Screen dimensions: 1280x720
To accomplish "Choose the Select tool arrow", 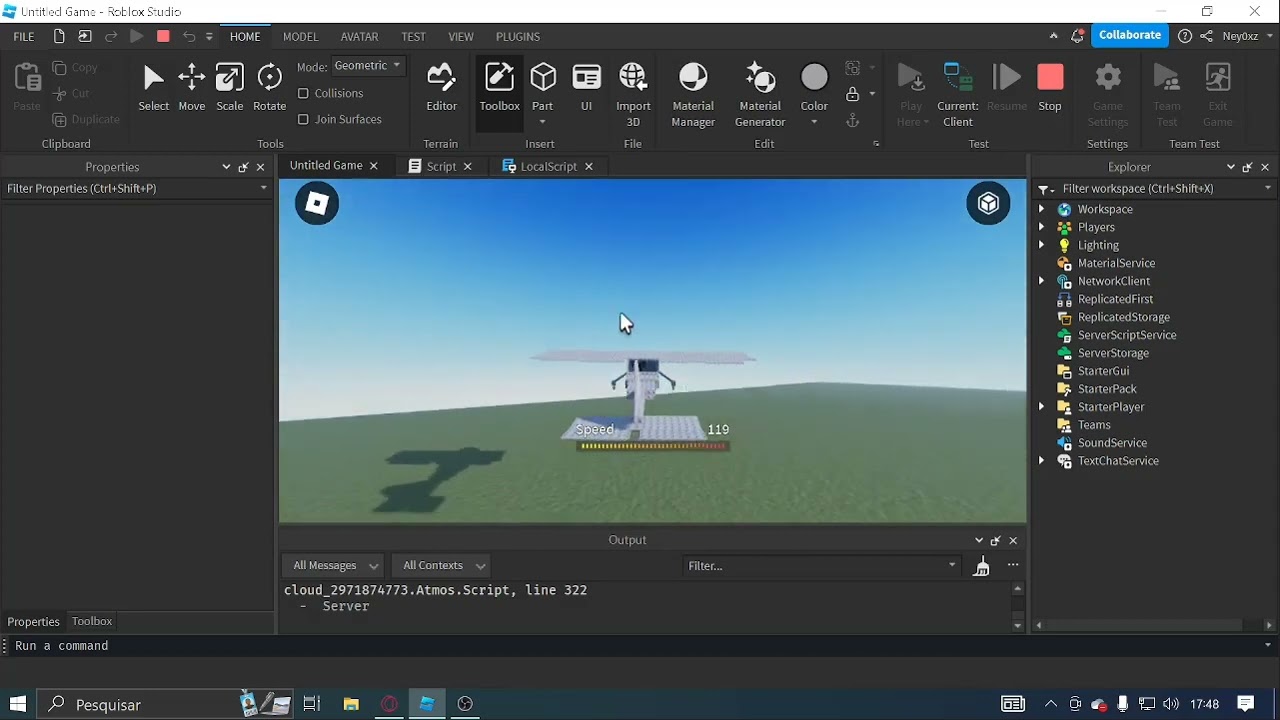I will pyautogui.click(x=153, y=87).
